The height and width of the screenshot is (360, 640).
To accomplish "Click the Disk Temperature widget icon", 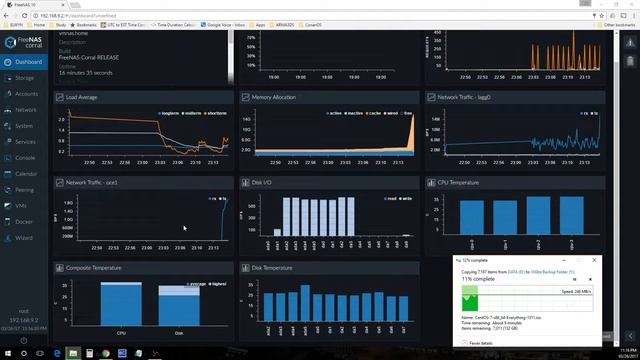I will tap(245, 268).
